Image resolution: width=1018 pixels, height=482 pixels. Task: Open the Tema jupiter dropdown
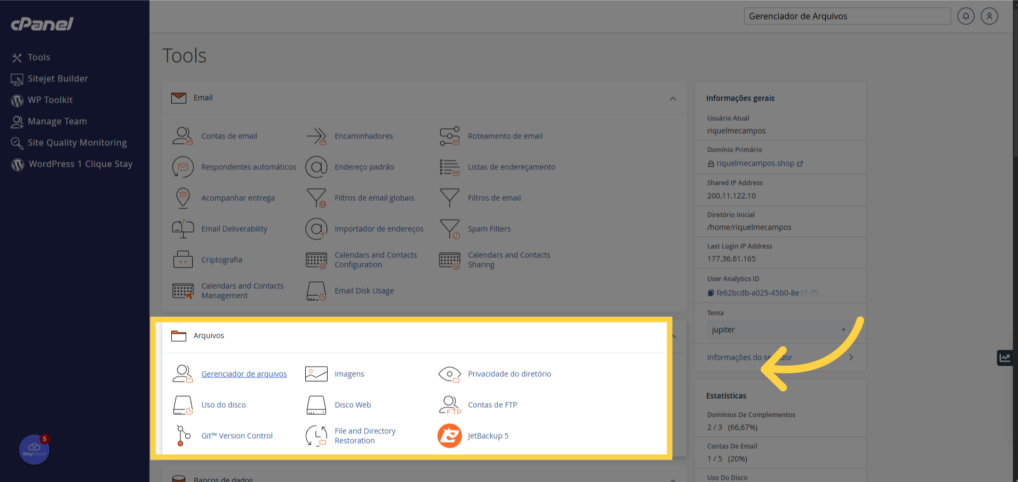[779, 329]
